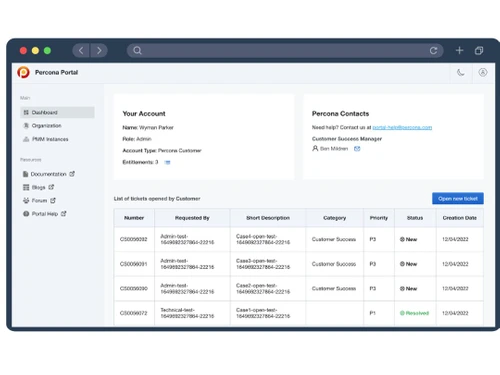The width and height of the screenshot is (500, 375).
Task: Click the Percona Portal title
Action: tap(56, 72)
